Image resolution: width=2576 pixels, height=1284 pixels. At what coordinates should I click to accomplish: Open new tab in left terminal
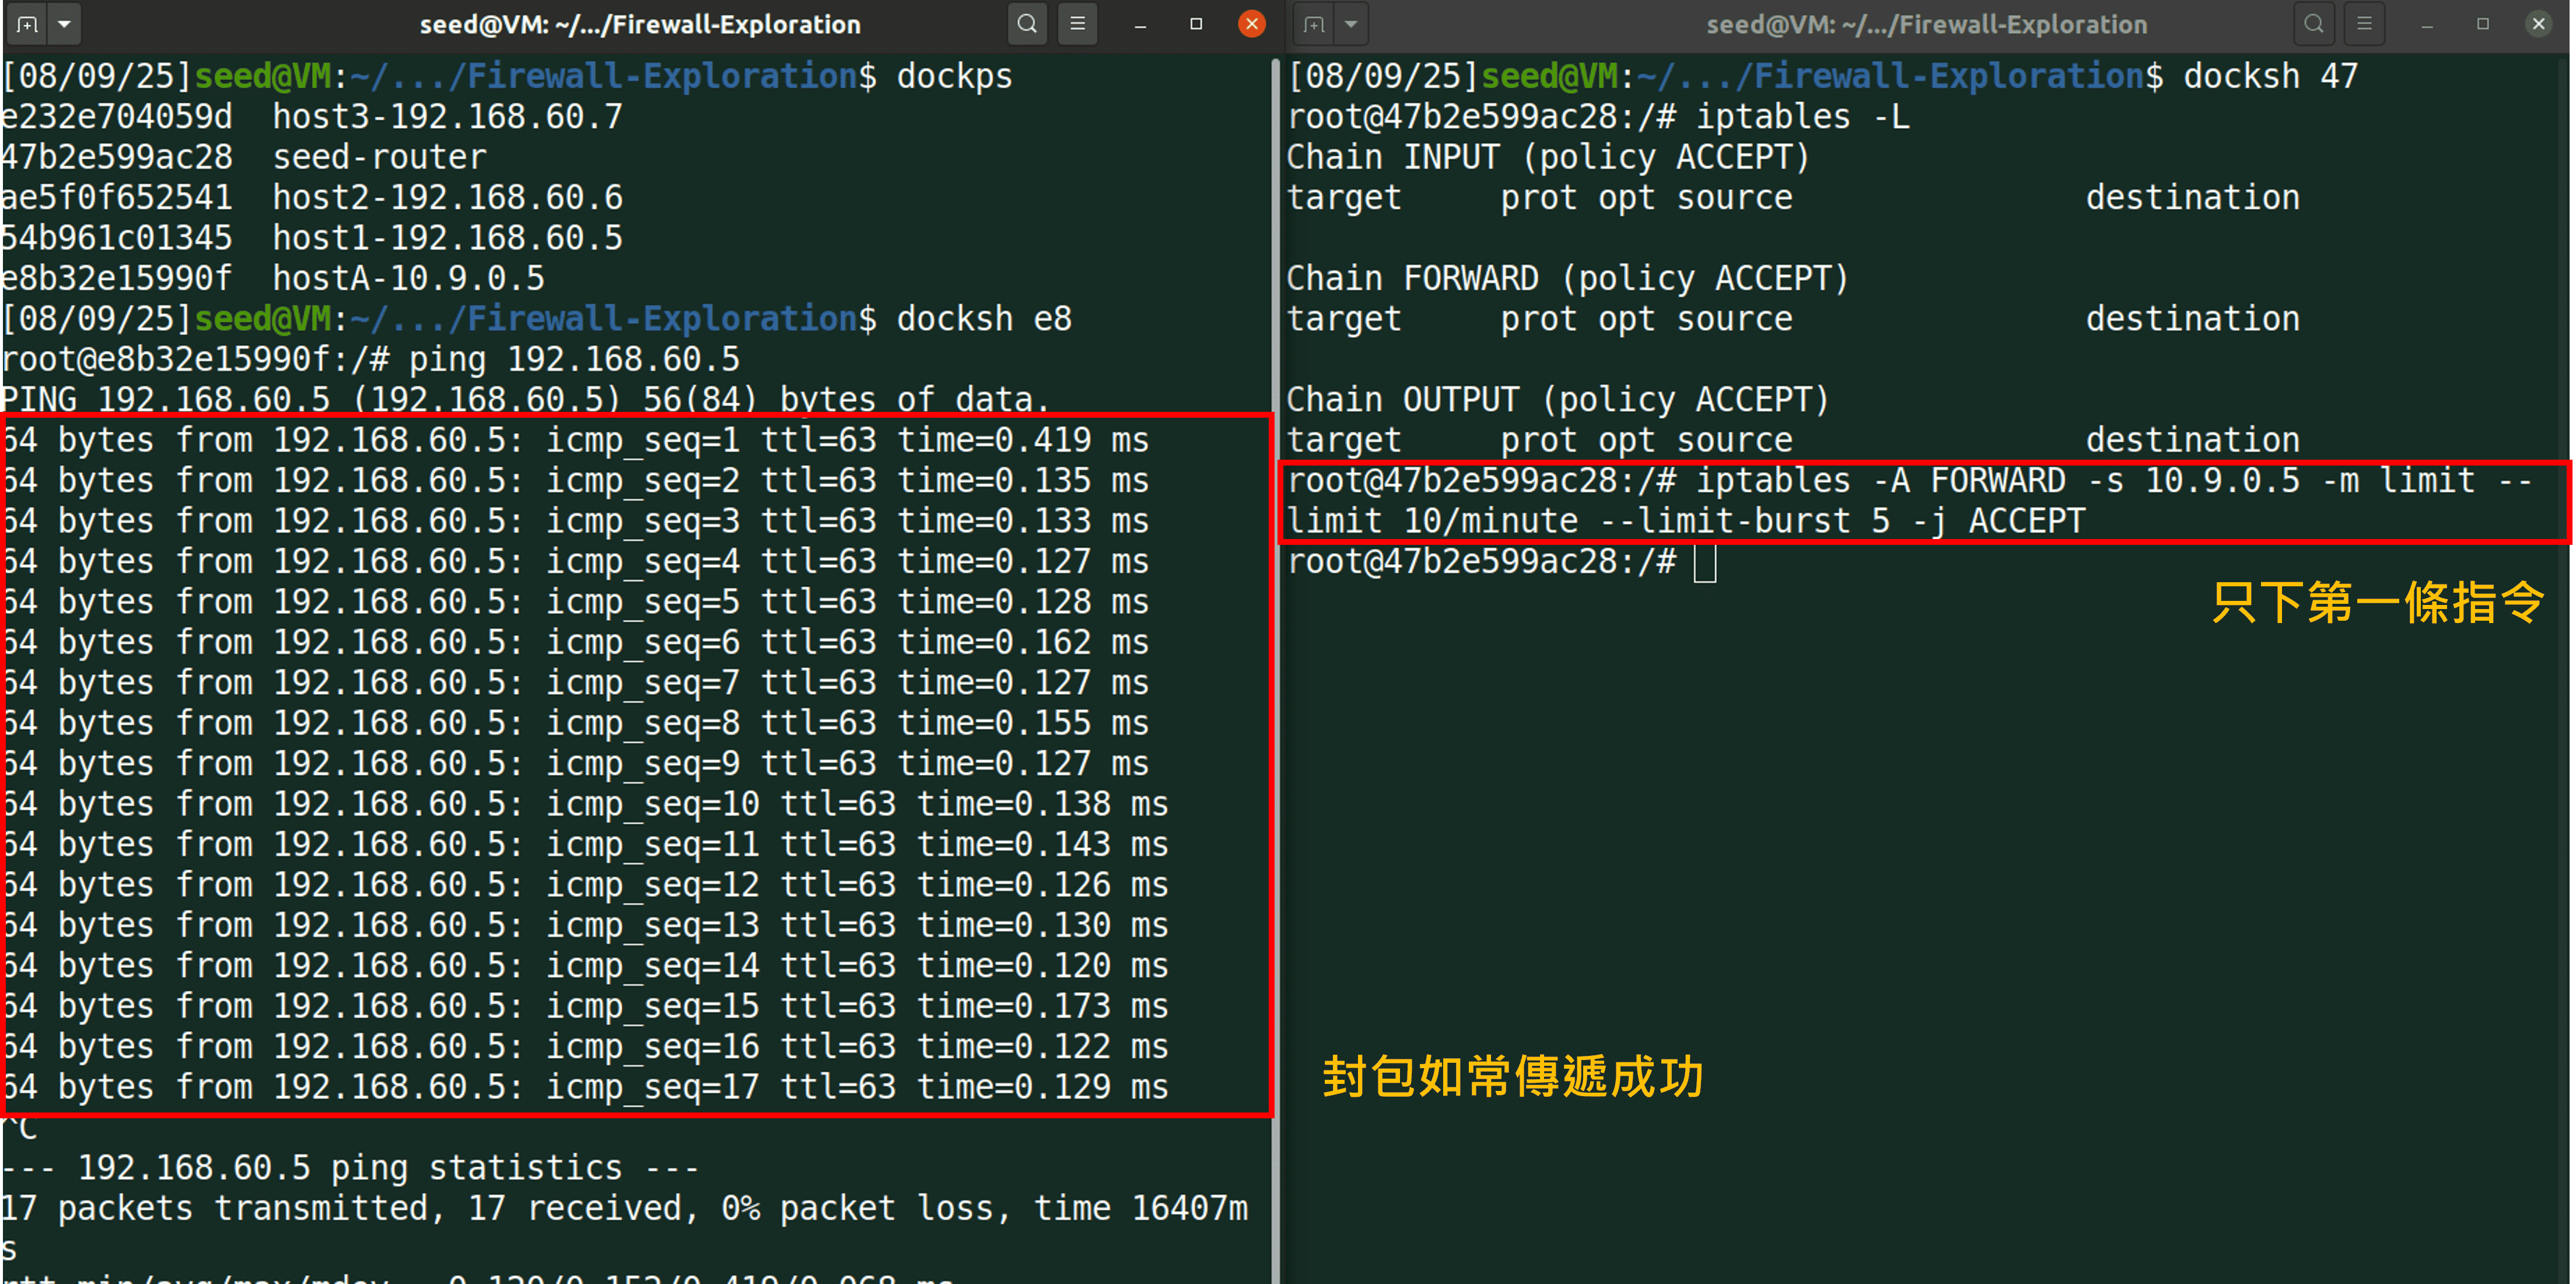click(27, 24)
